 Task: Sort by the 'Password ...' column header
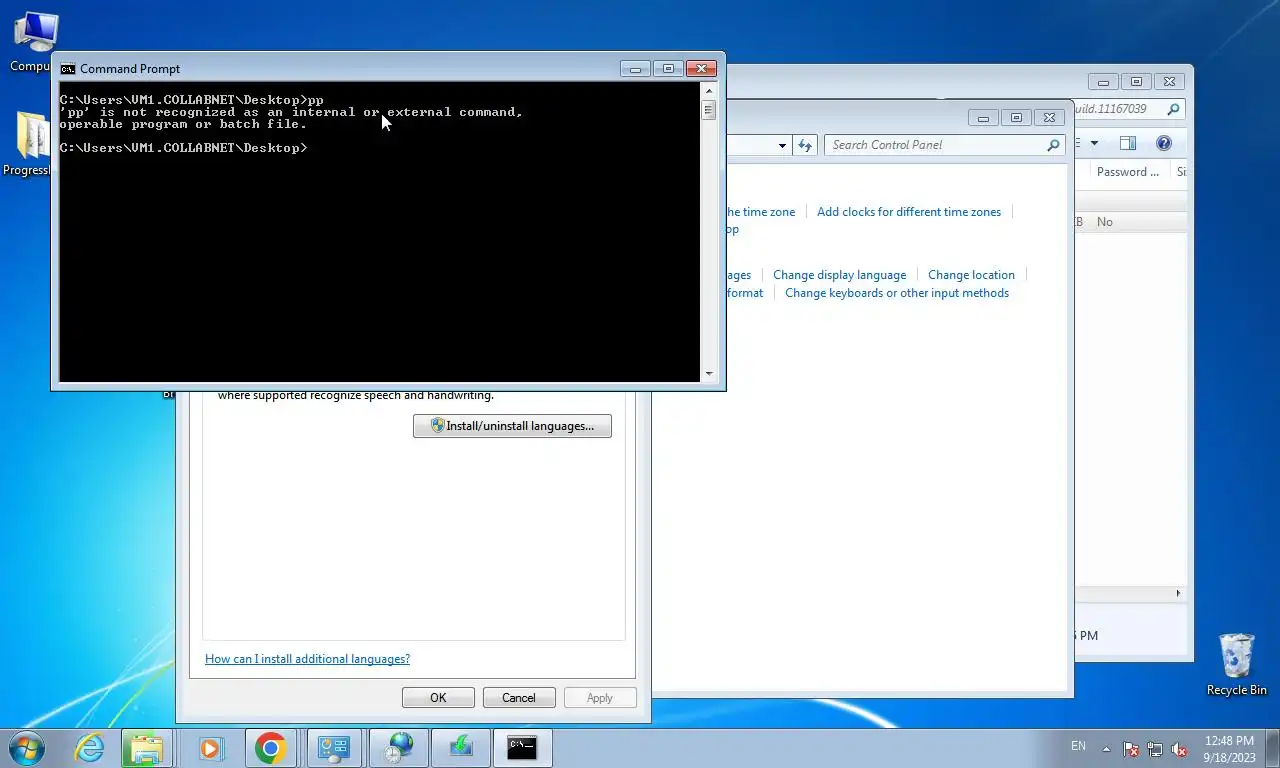[x=1130, y=172]
